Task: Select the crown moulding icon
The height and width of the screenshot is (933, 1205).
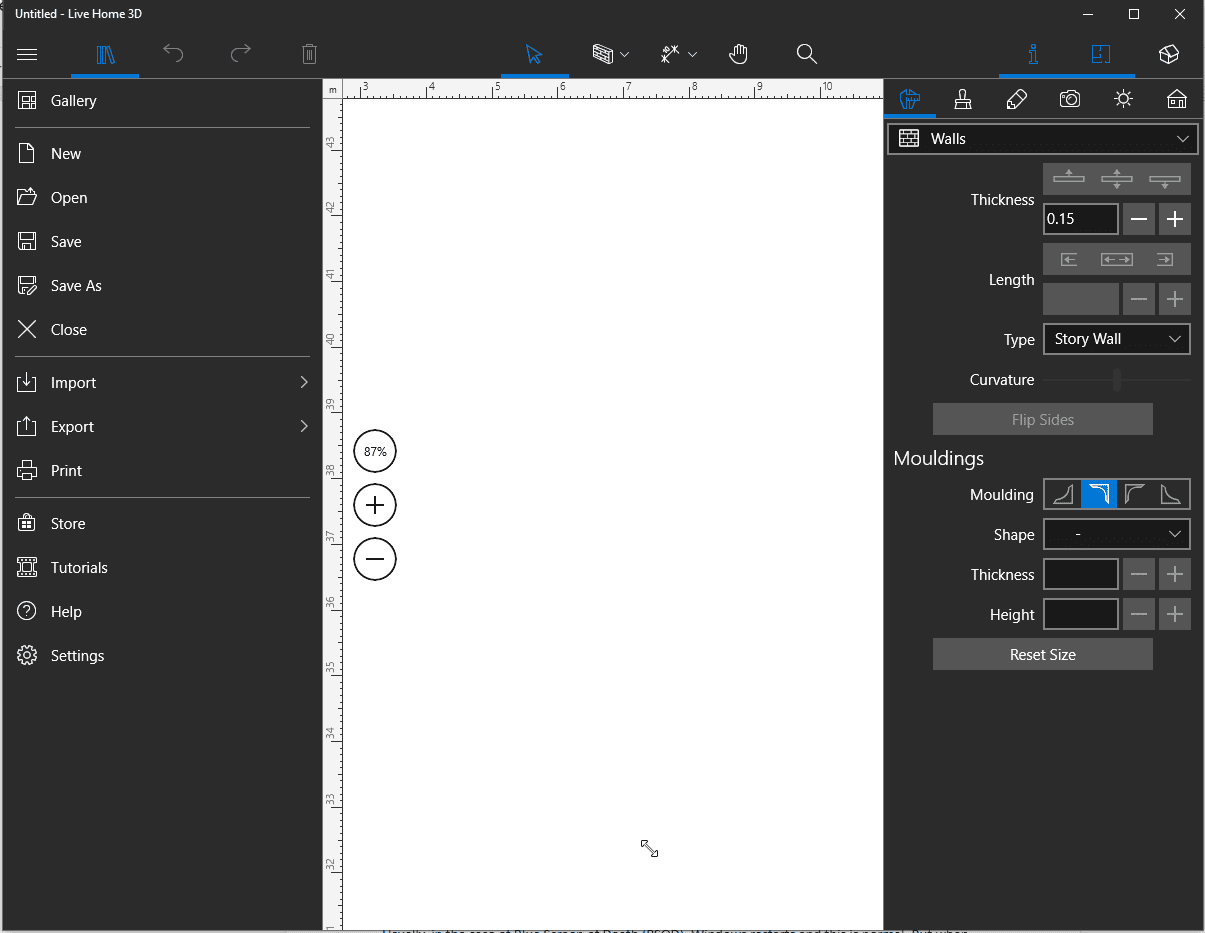Action: 1099,494
